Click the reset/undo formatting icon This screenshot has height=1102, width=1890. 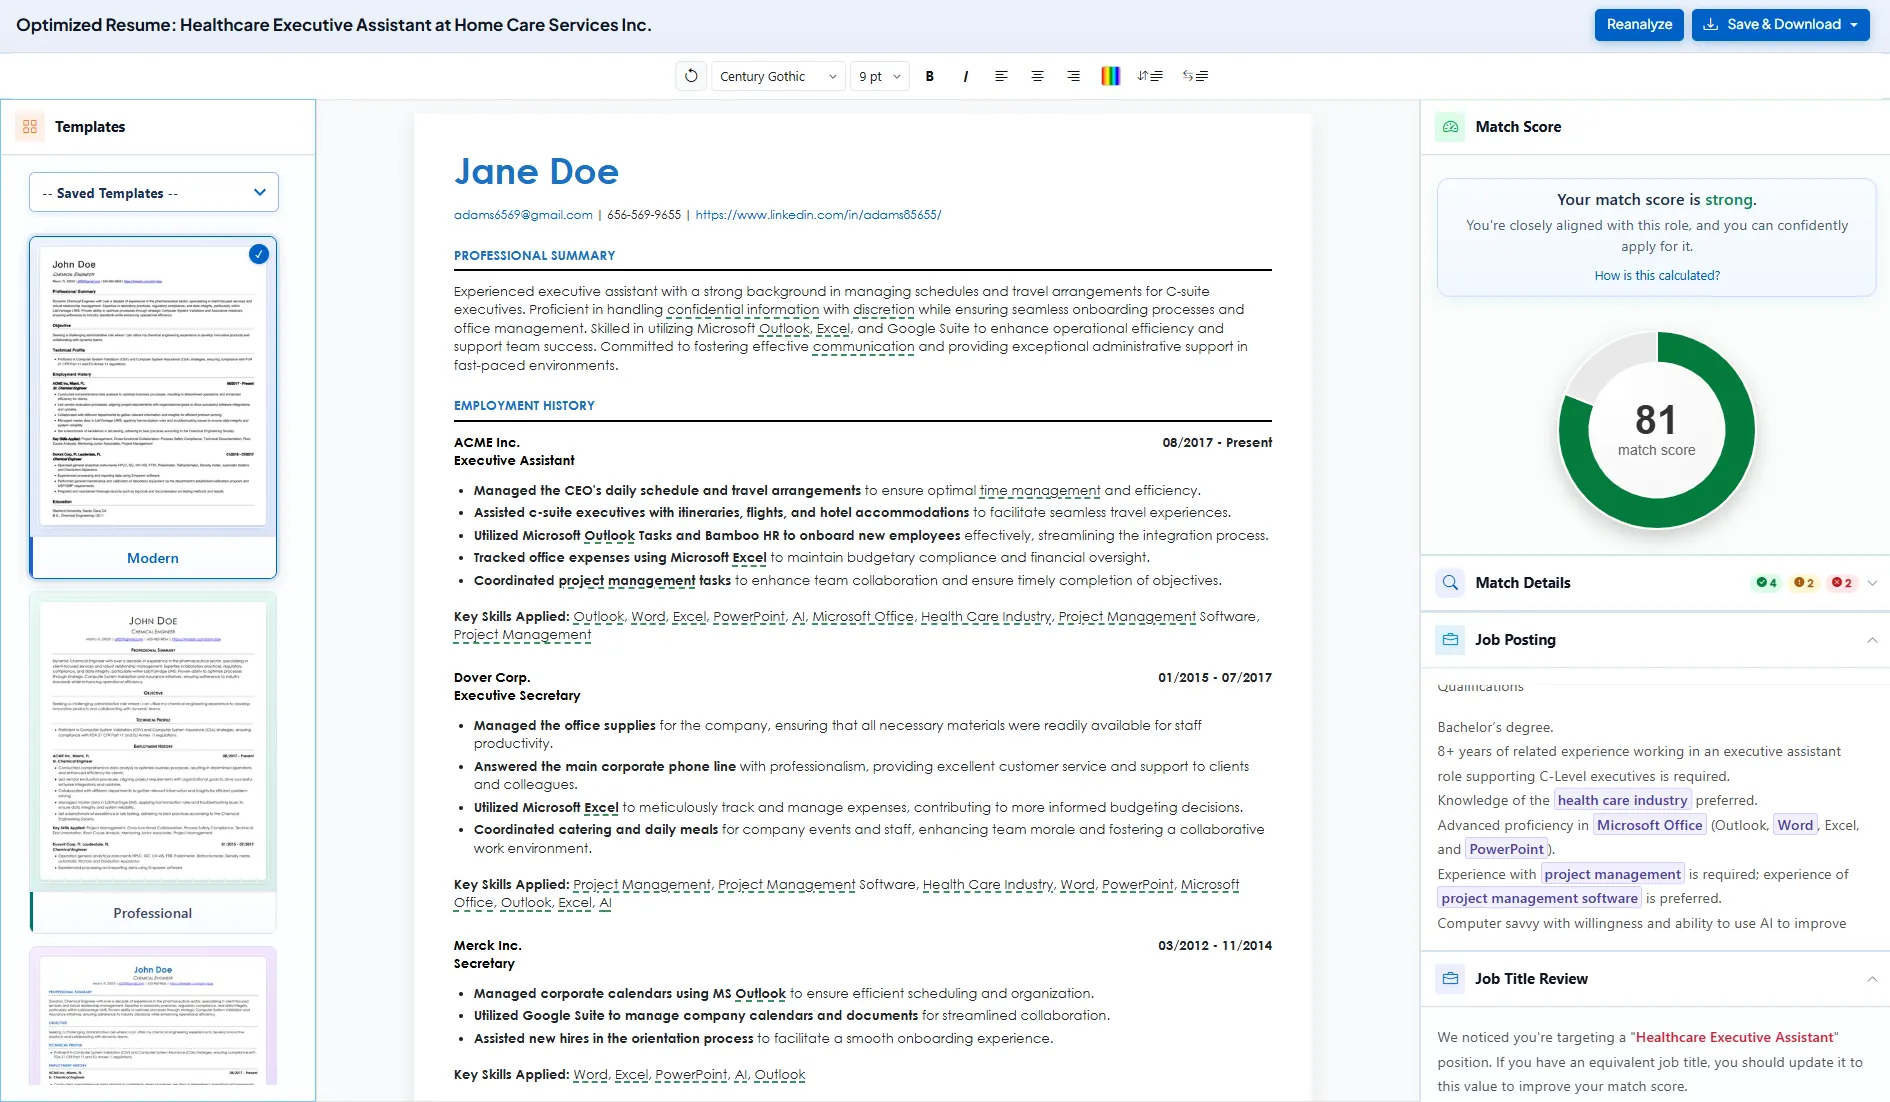pos(691,76)
